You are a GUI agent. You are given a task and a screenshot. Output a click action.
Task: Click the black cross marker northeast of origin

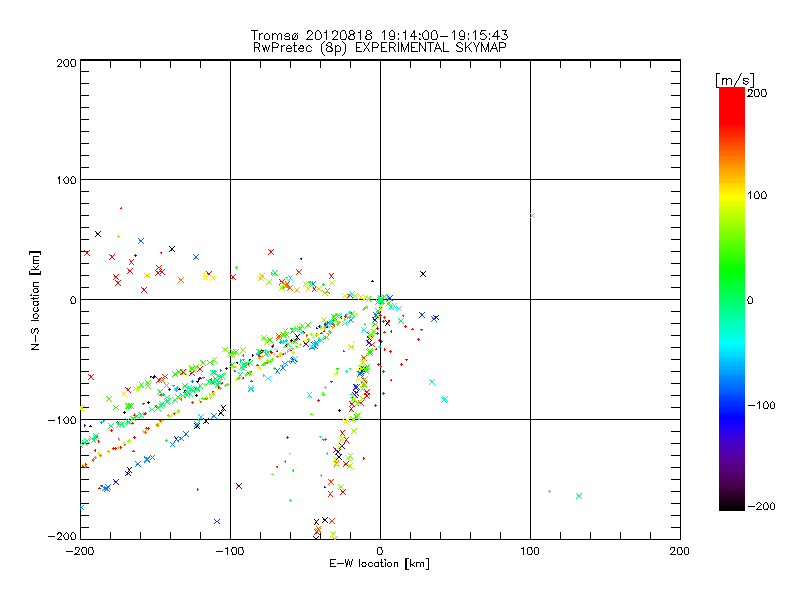[422, 274]
